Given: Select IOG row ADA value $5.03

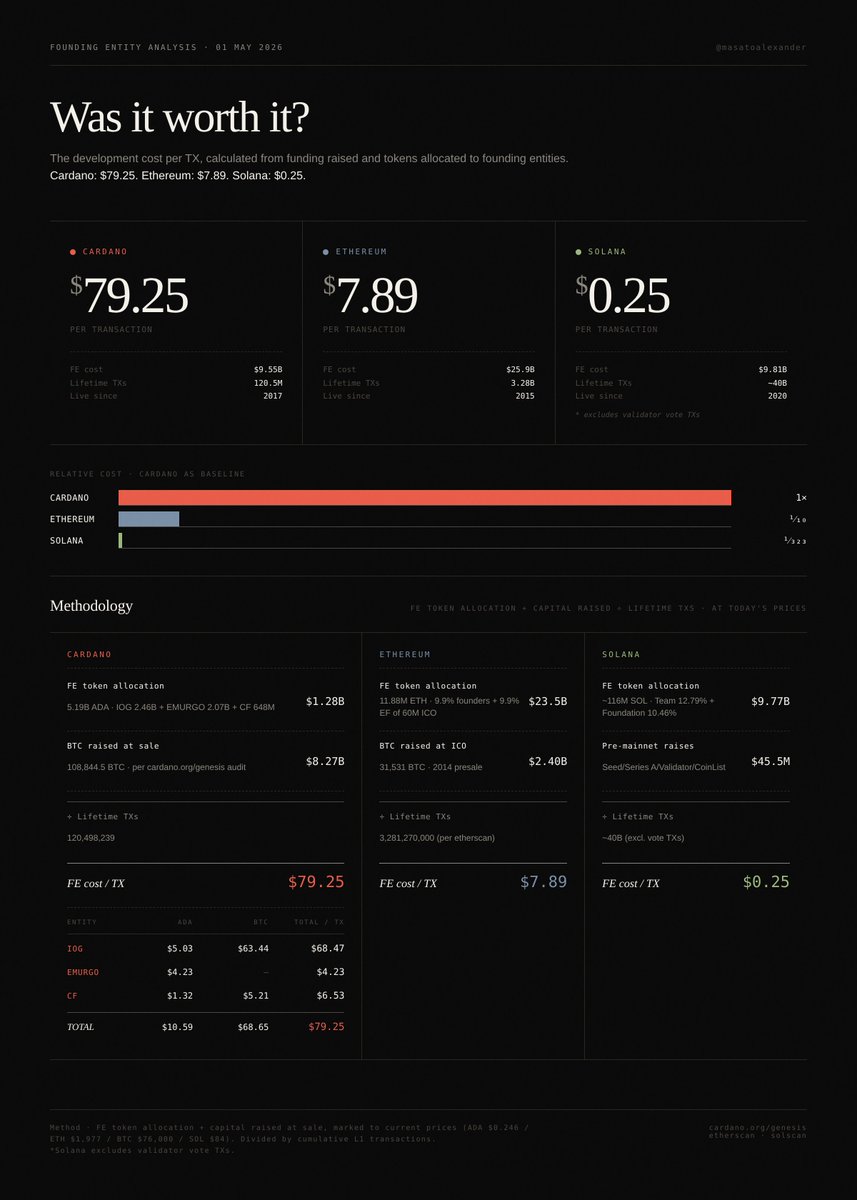Looking at the screenshot, I should 178,948.
